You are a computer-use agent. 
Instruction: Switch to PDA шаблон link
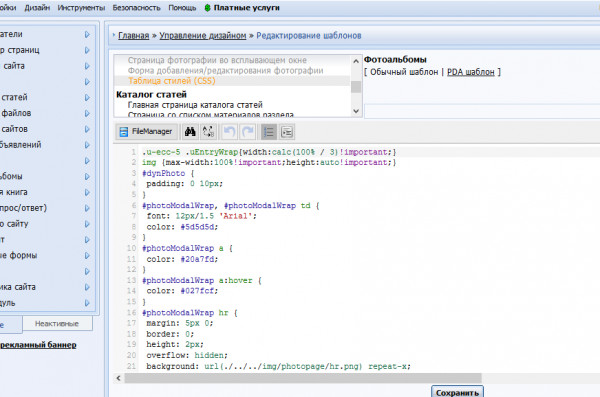[471, 72]
